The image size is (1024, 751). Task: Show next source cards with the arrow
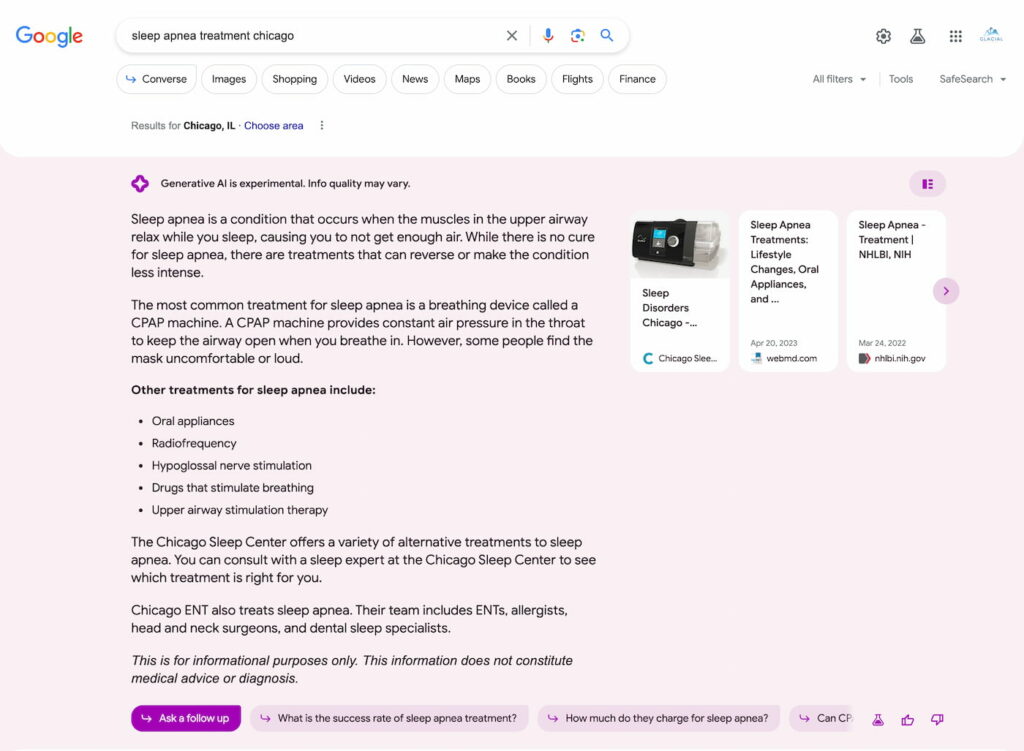click(x=946, y=291)
